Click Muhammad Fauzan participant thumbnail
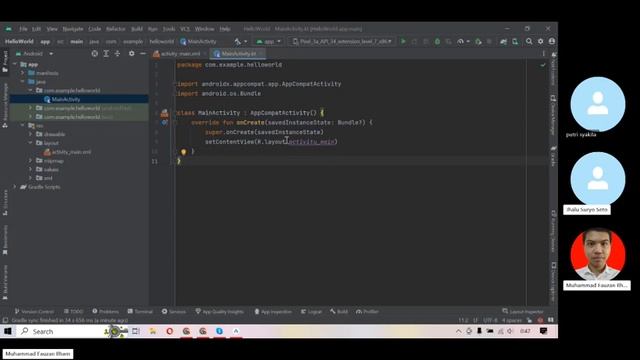The image size is (640, 360). (598, 255)
